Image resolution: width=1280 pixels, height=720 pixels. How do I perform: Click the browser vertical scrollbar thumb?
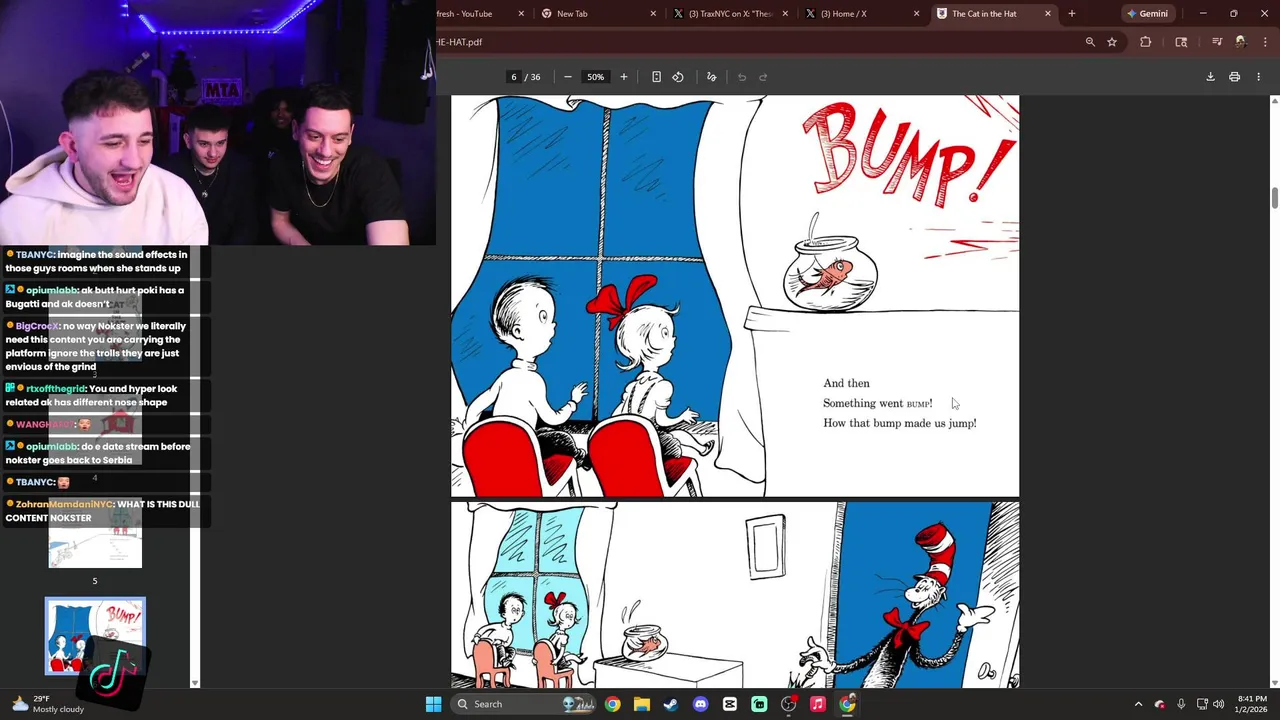pos(1274,197)
